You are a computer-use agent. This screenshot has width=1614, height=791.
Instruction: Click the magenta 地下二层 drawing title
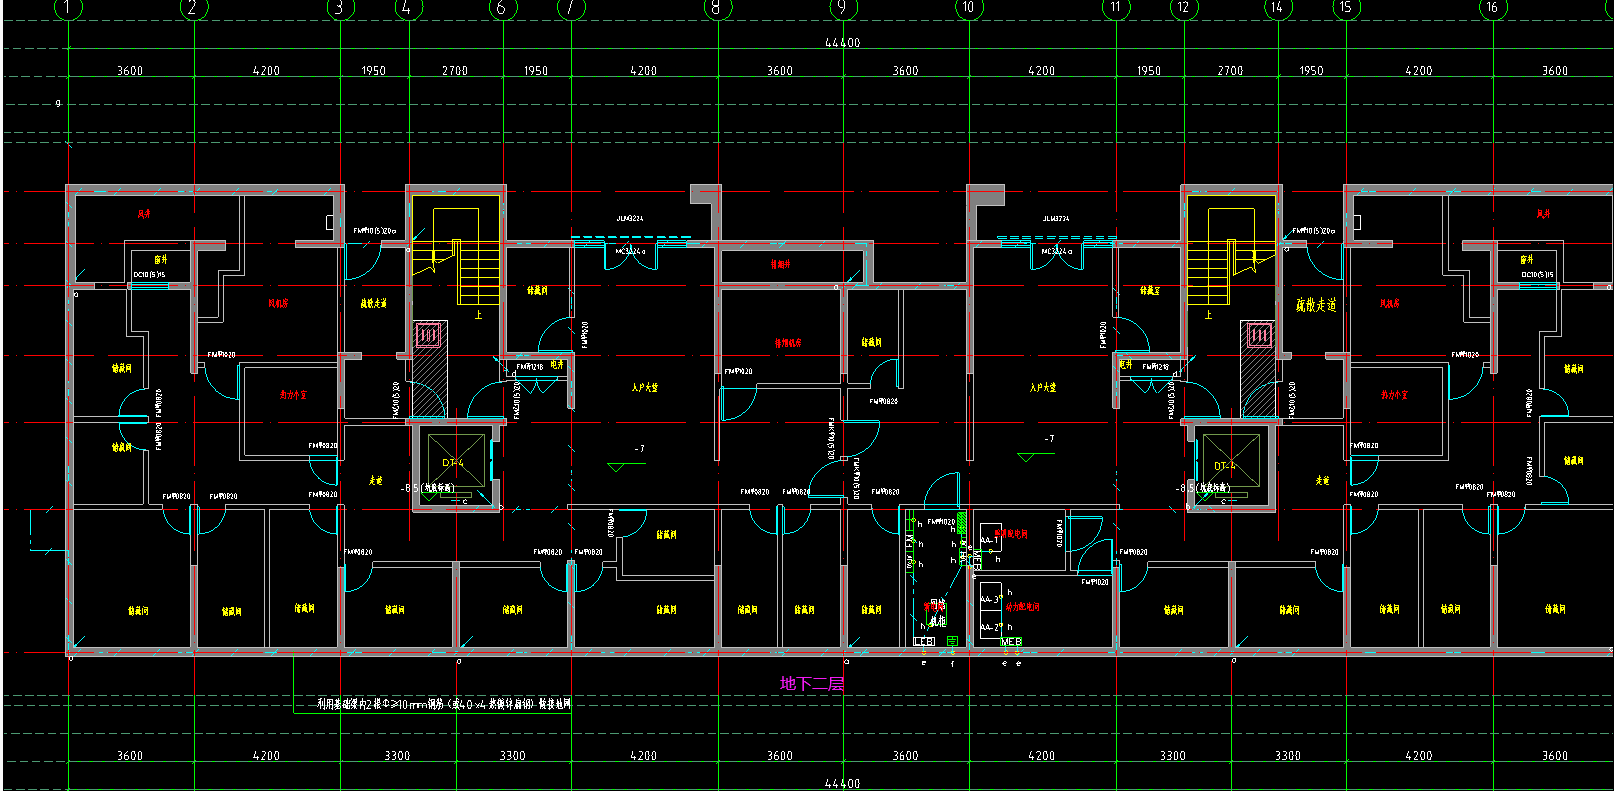tap(812, 684)
